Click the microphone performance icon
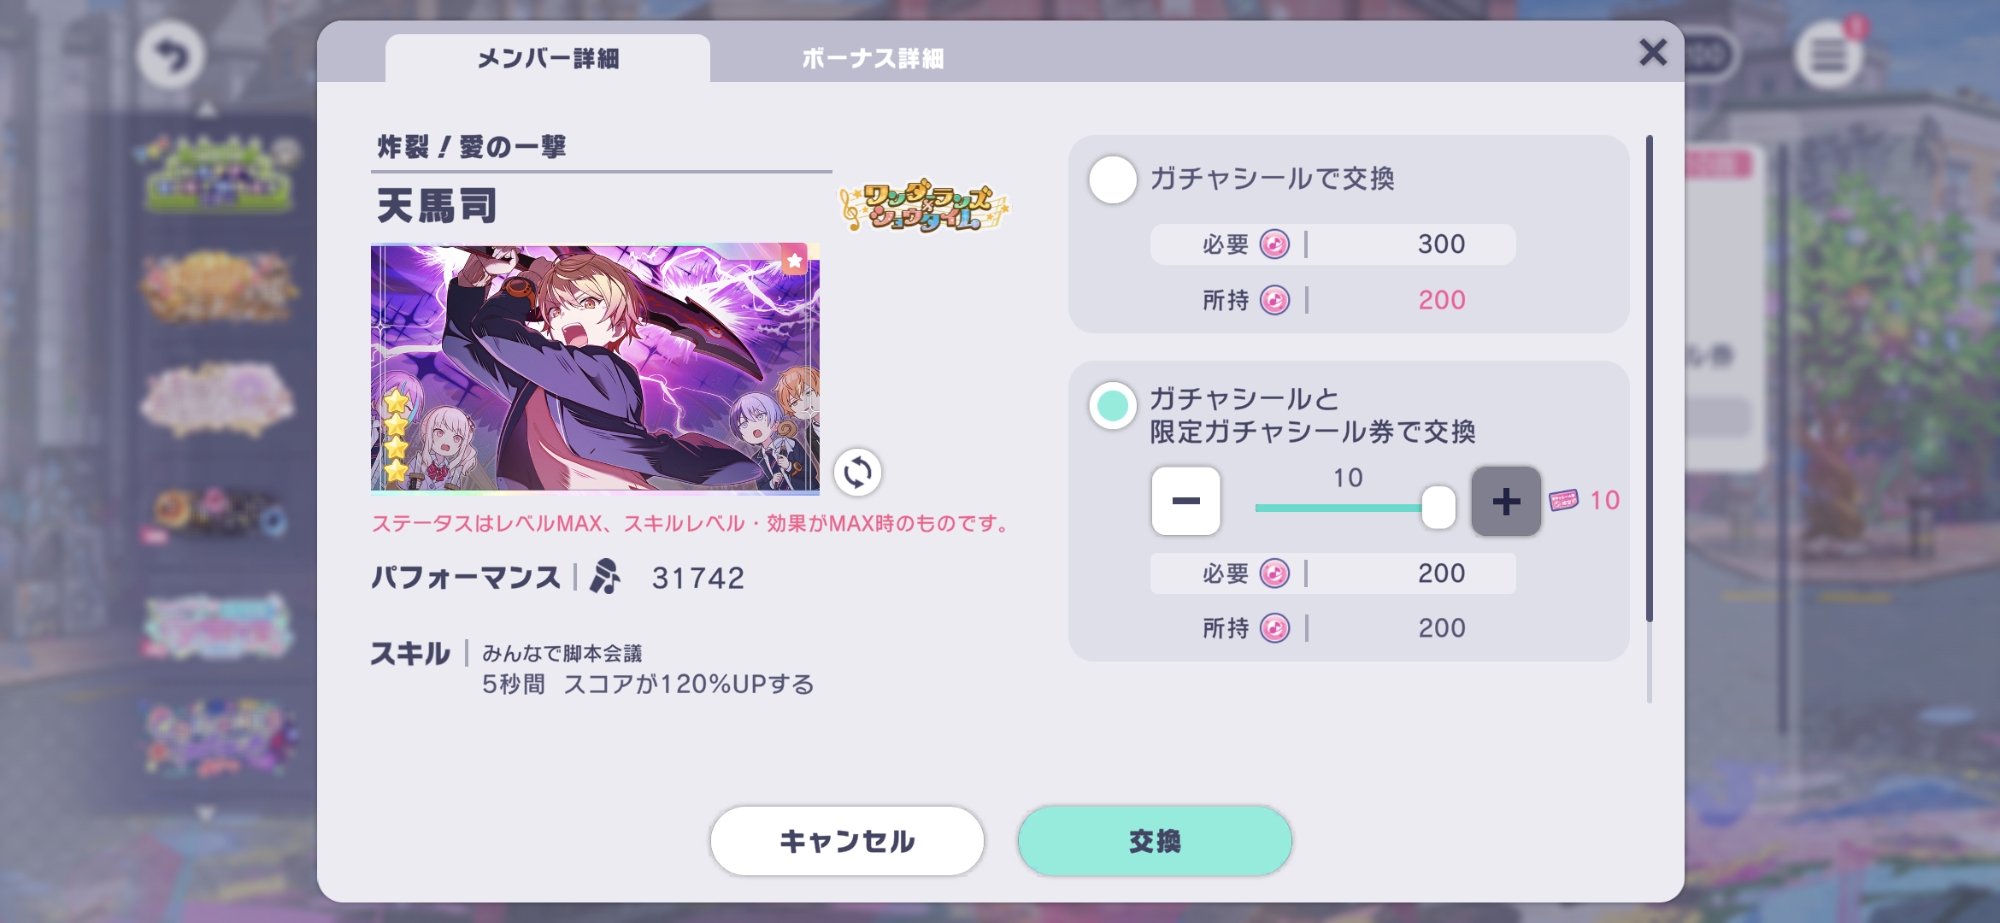 click(x=604, y=577)
